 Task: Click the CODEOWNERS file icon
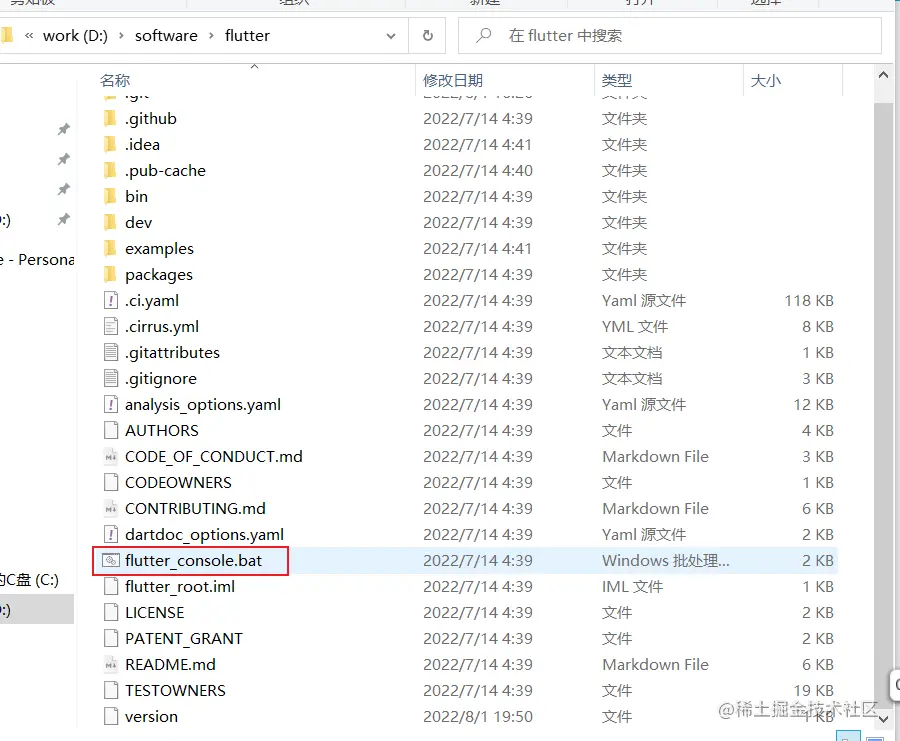coord(111,482)
